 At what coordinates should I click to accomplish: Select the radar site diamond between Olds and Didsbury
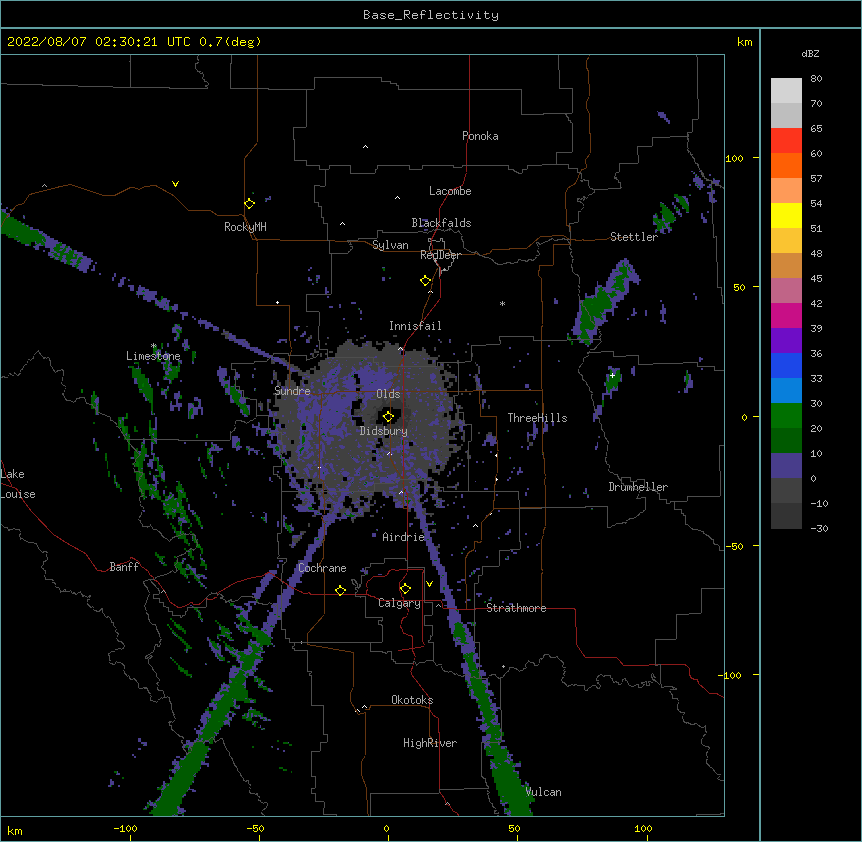(x=389, y=417)
